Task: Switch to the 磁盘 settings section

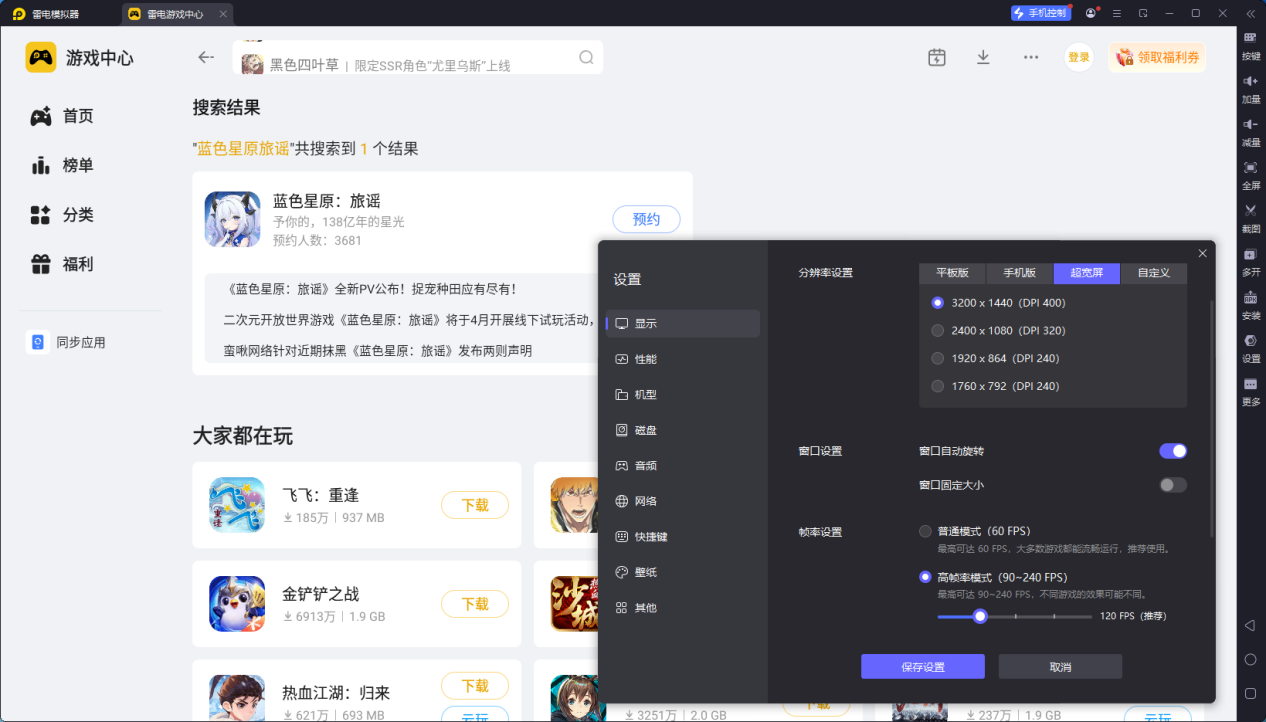Action: tap(648, 429)
